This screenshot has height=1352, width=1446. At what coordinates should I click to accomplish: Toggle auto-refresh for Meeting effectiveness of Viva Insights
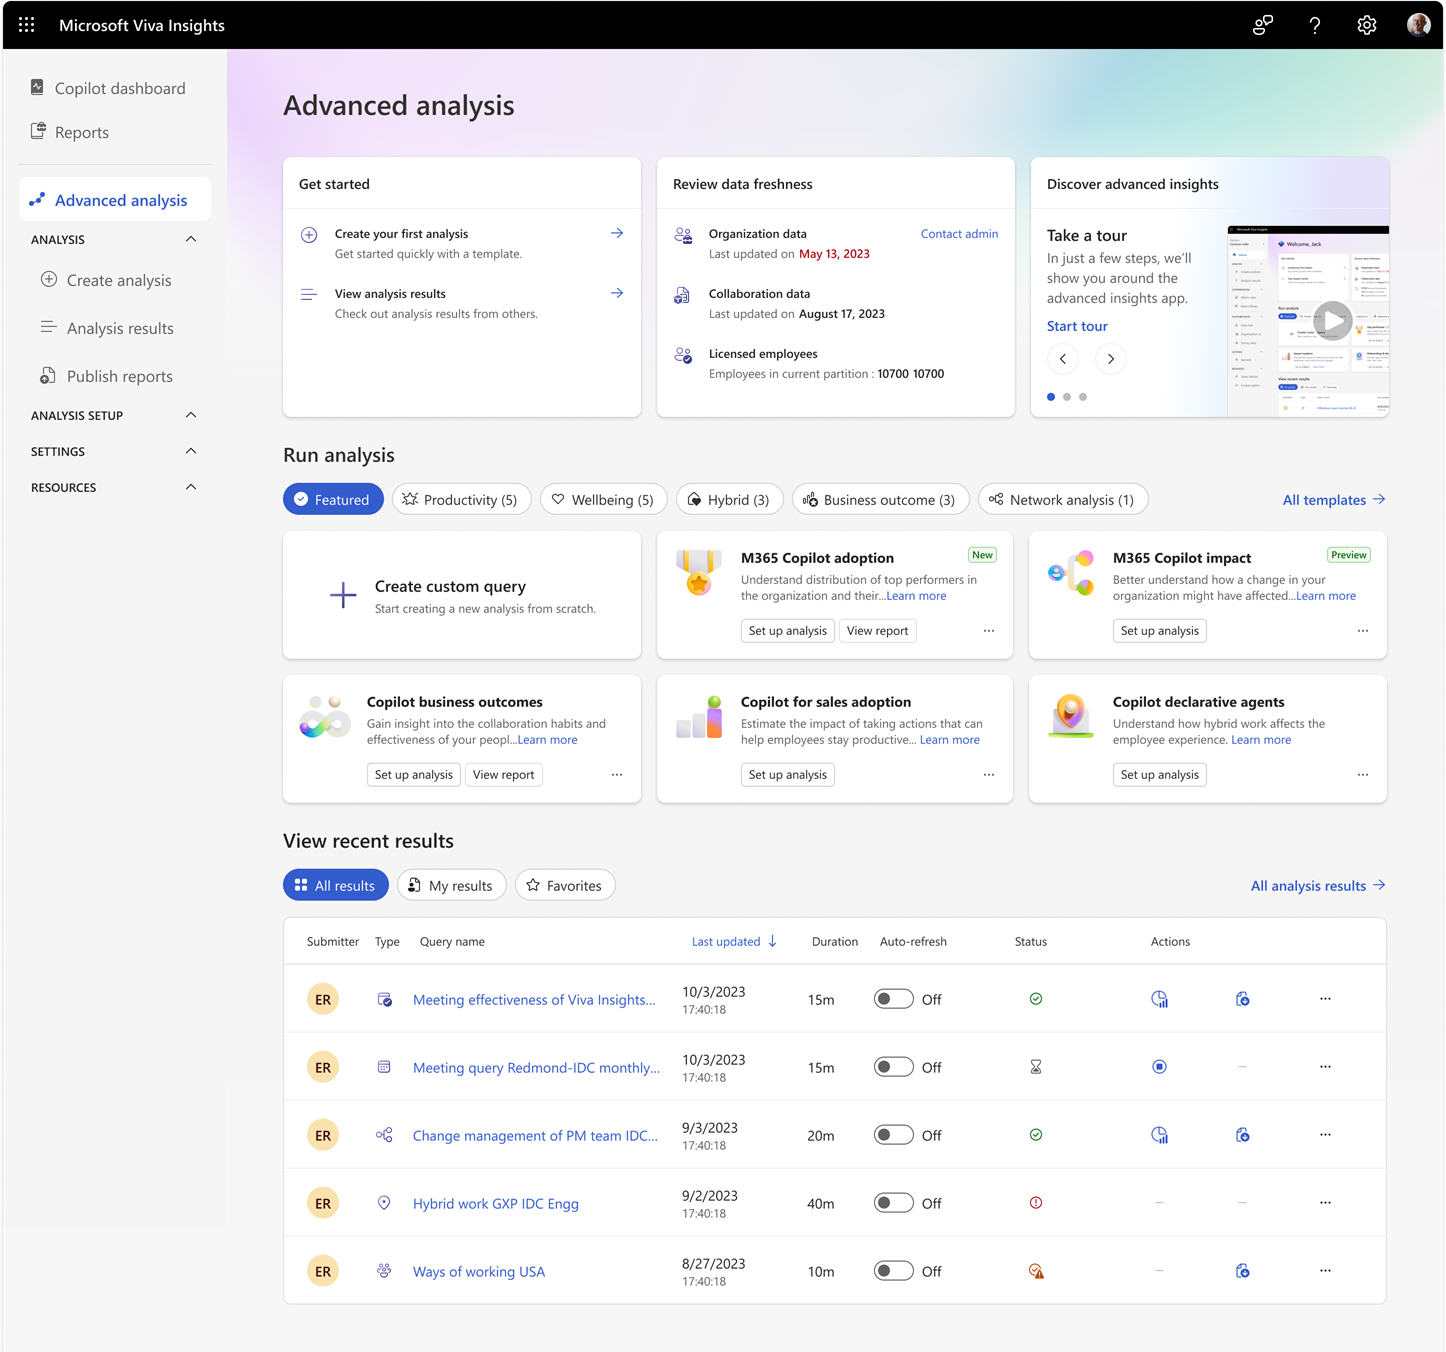click(894, 999)
